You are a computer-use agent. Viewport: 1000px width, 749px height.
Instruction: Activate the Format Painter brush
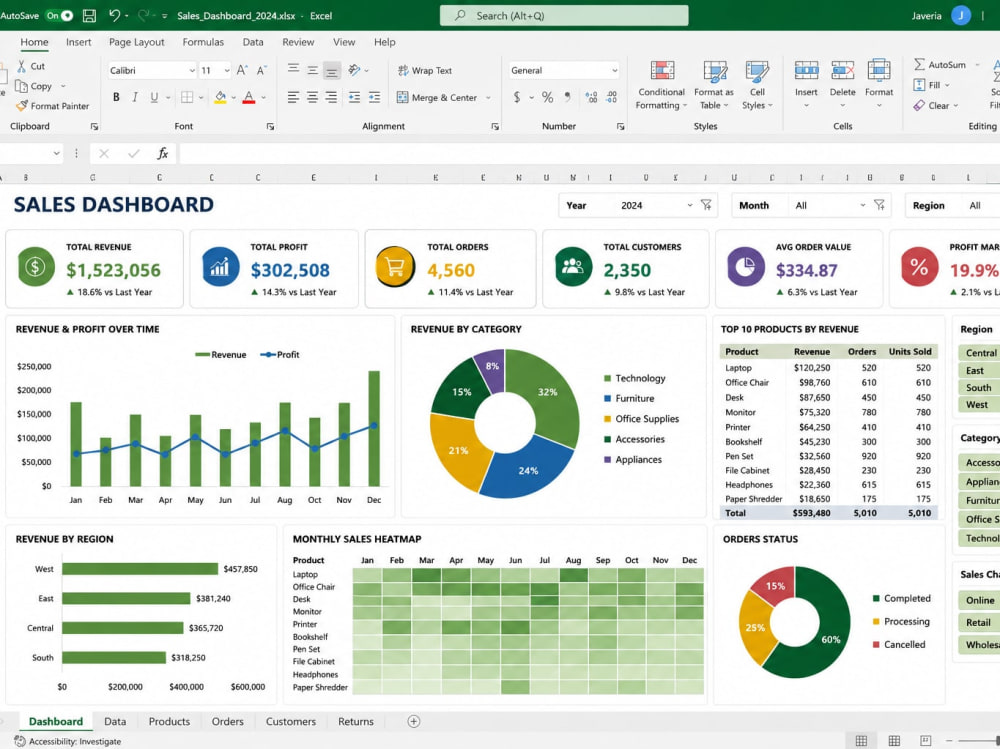(x=22, y=105)
